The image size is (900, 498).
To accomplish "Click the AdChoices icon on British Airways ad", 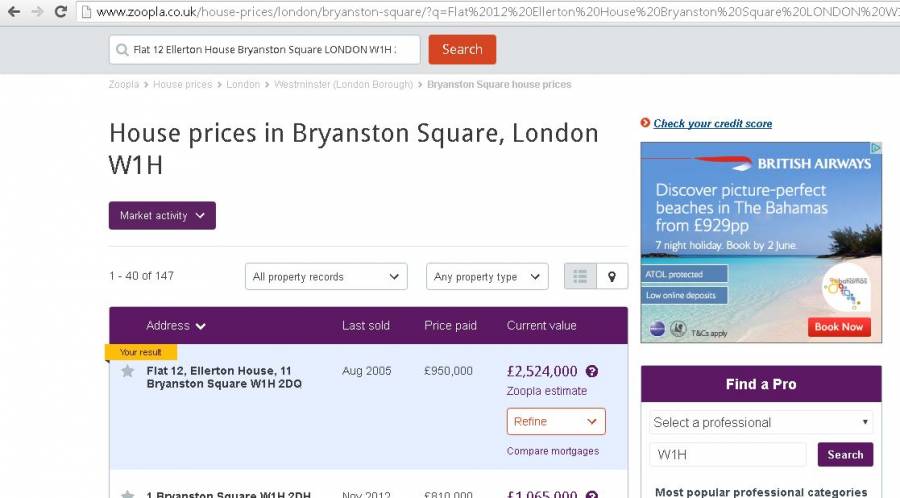I will pyautogui.click(x=876, y=148).
